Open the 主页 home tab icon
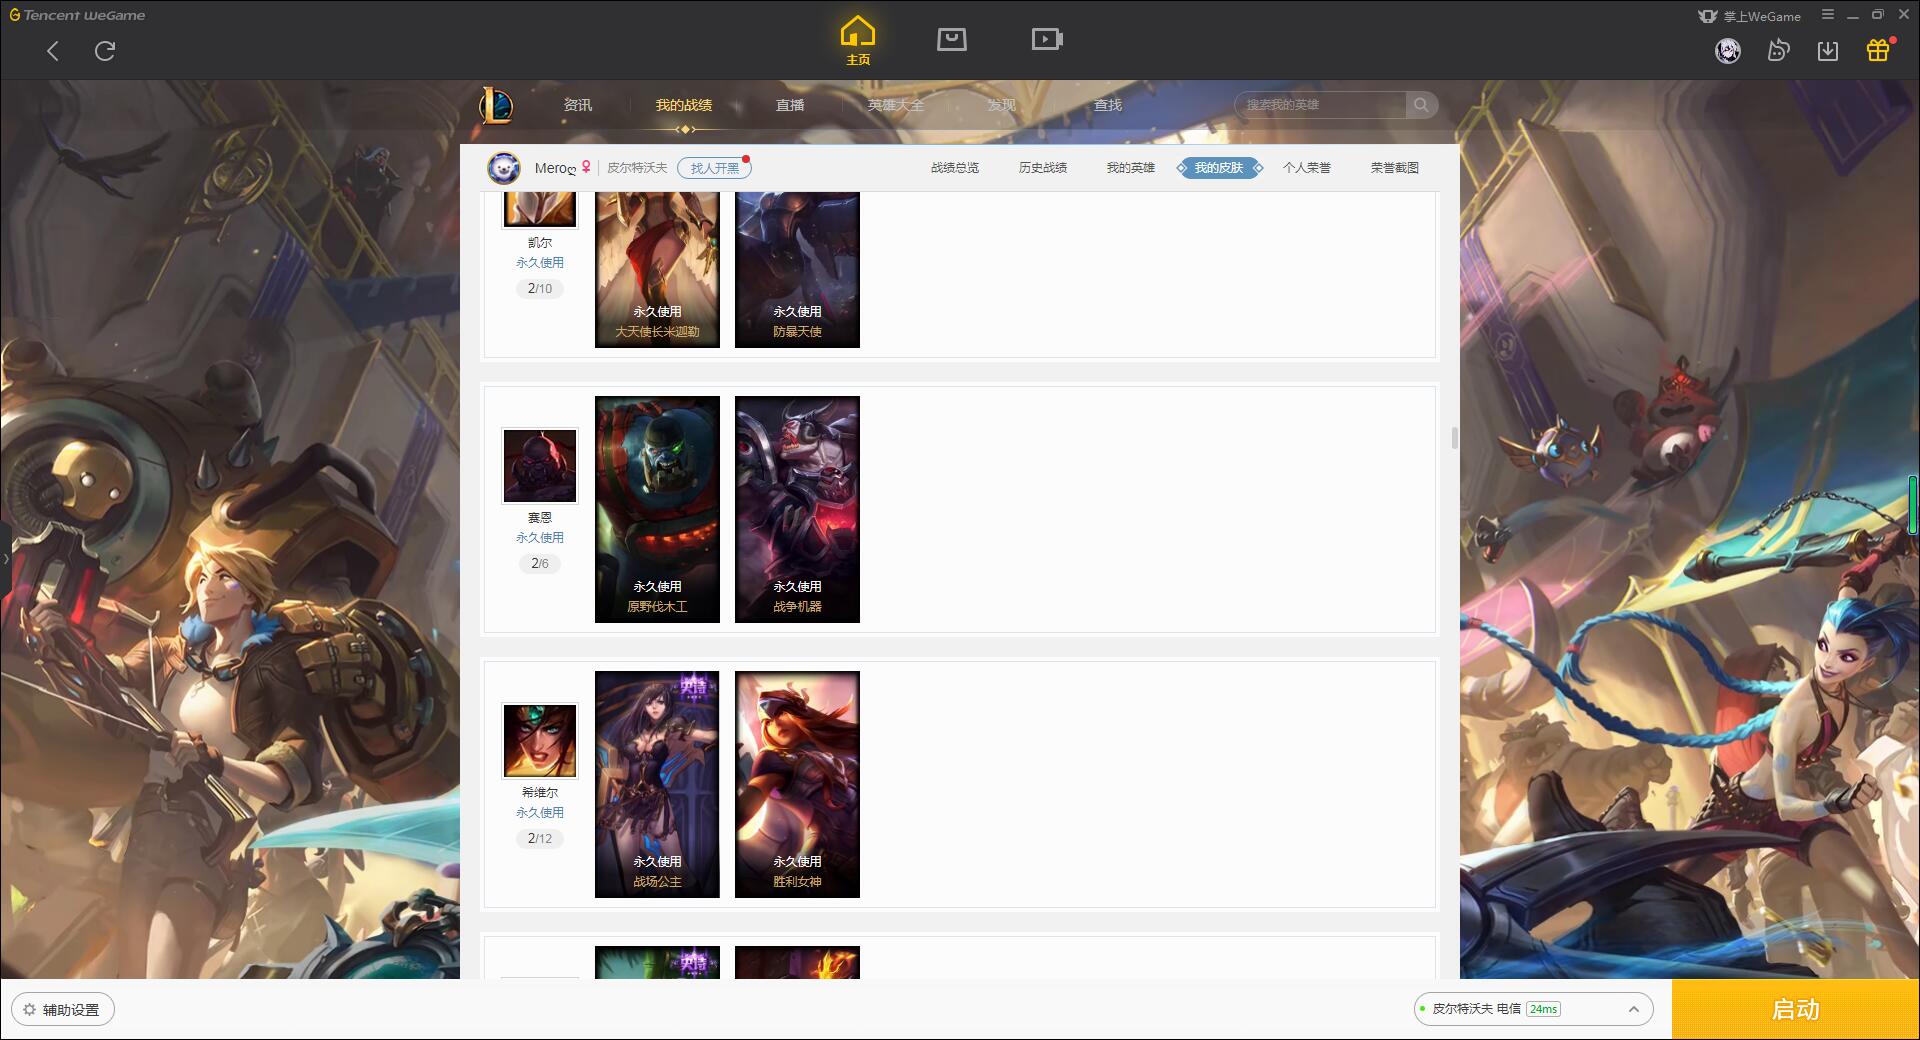Viewport: 1920px width, 1040px height. [858, 40]
